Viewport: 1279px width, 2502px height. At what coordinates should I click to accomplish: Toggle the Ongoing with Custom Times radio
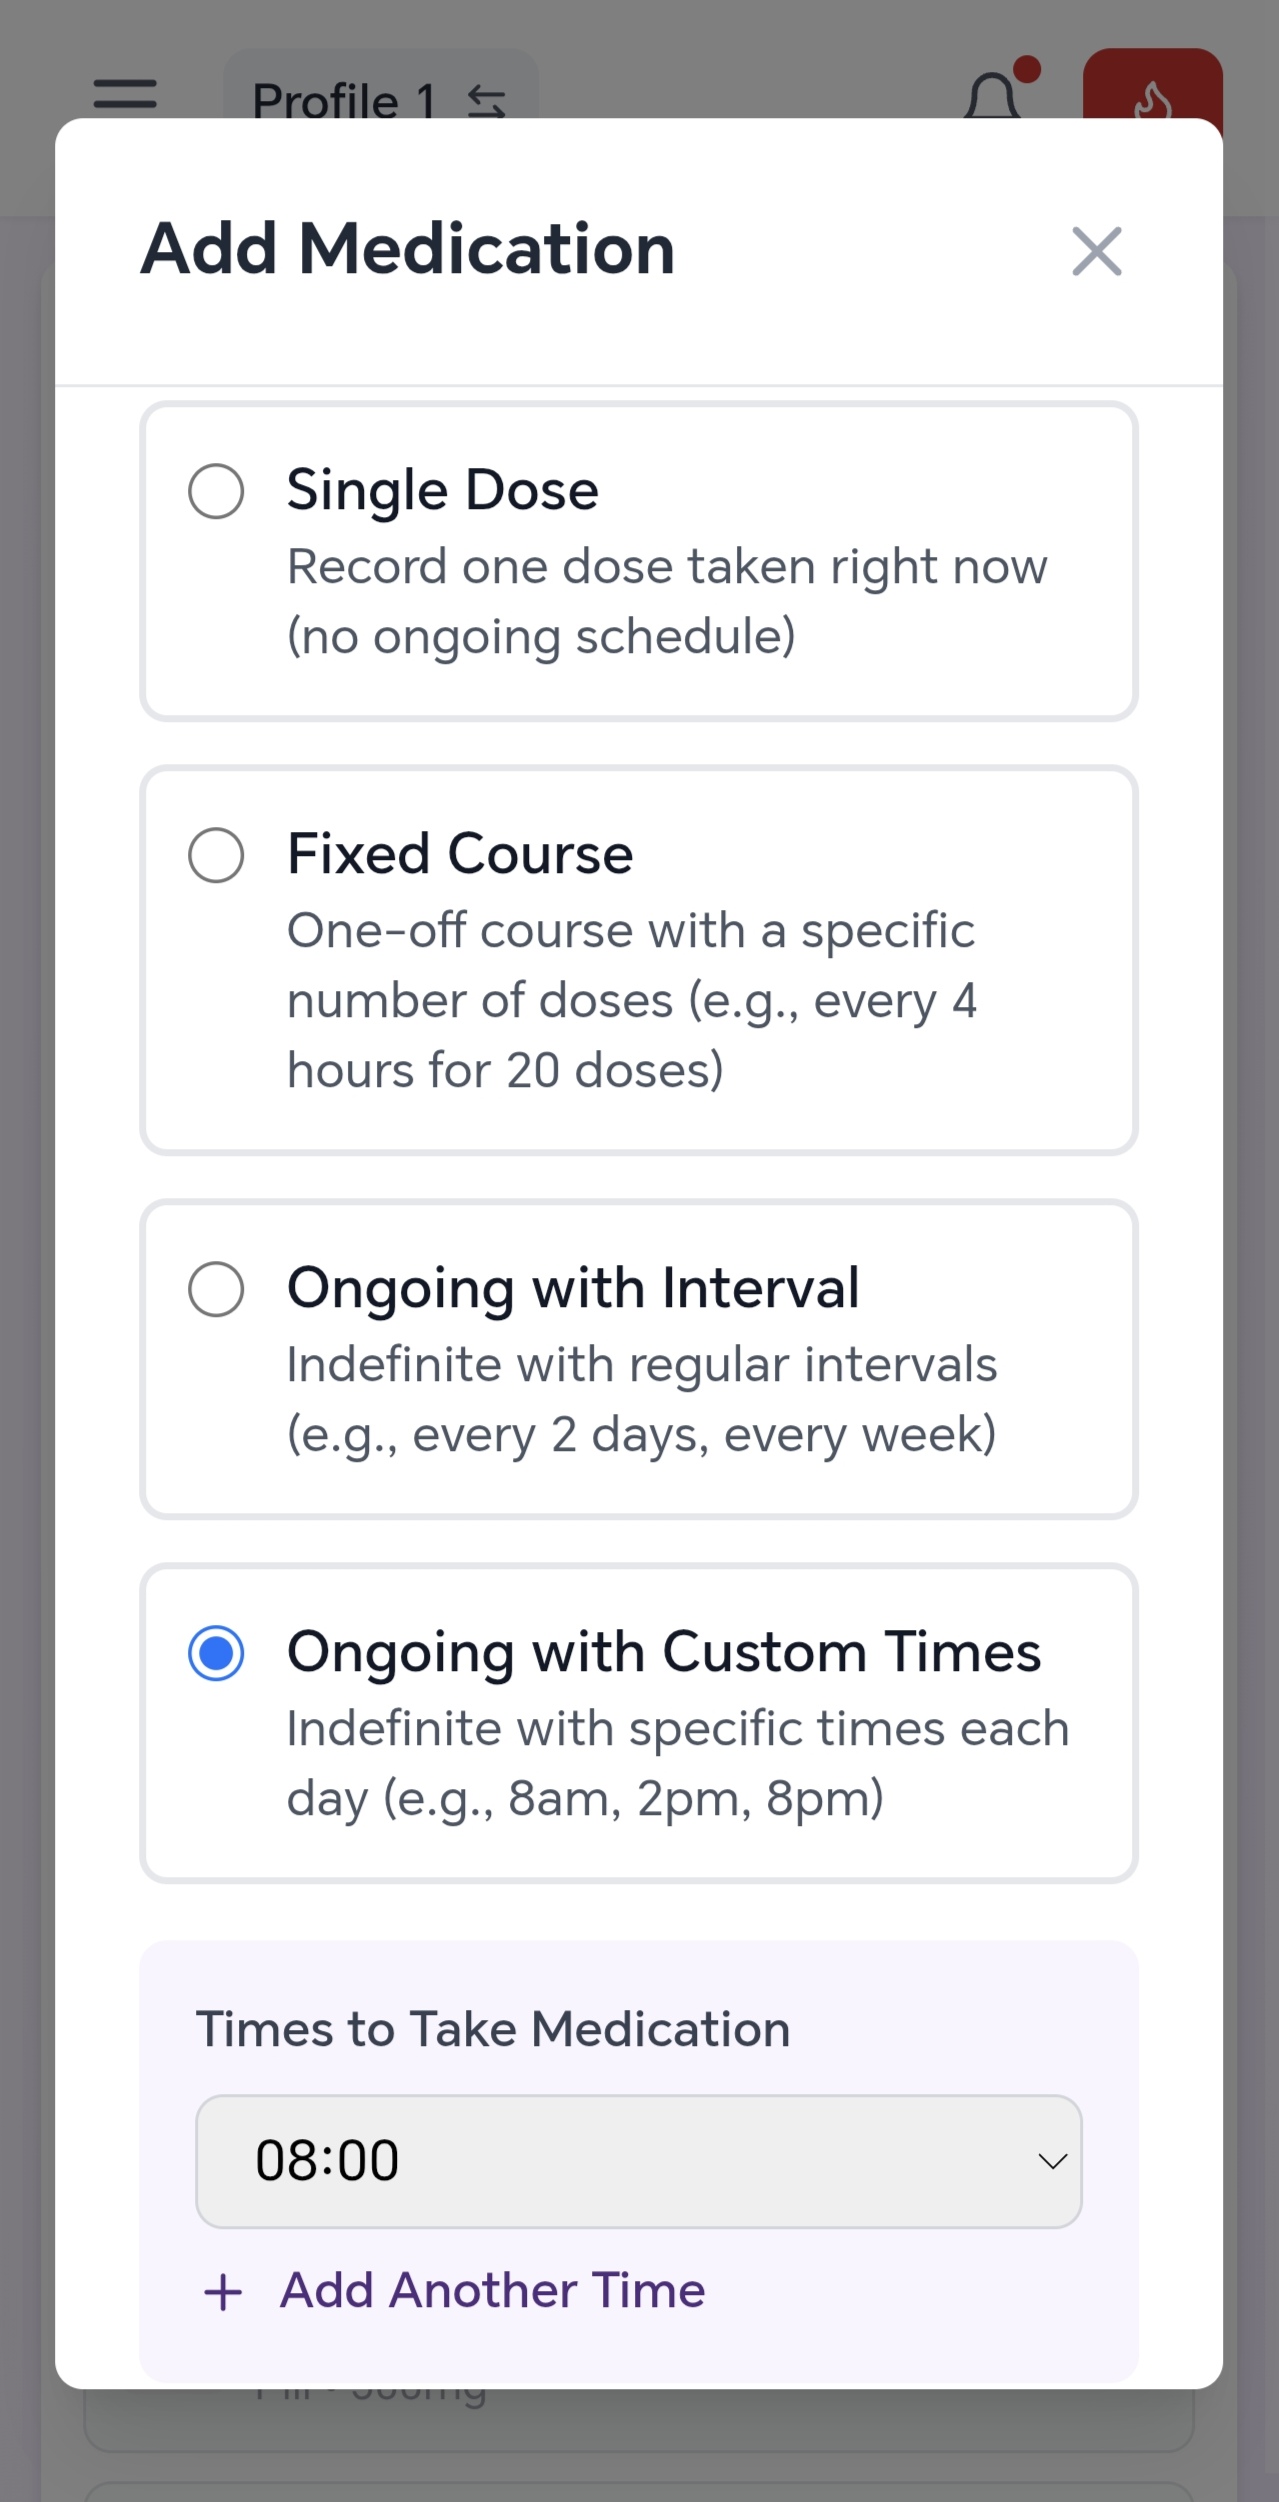[x=216, y=1653]
